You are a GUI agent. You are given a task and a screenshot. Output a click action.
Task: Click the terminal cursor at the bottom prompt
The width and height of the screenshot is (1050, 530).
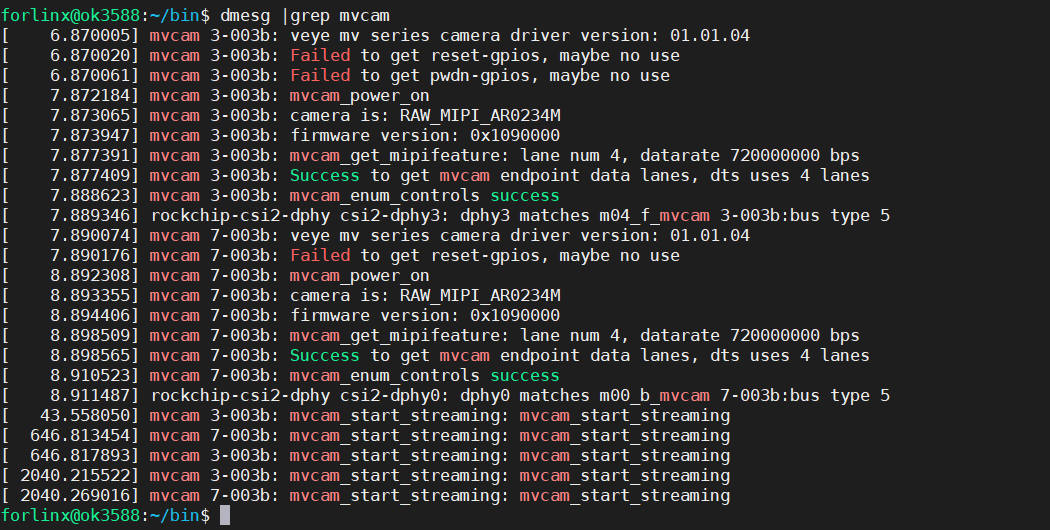[225, 515]
